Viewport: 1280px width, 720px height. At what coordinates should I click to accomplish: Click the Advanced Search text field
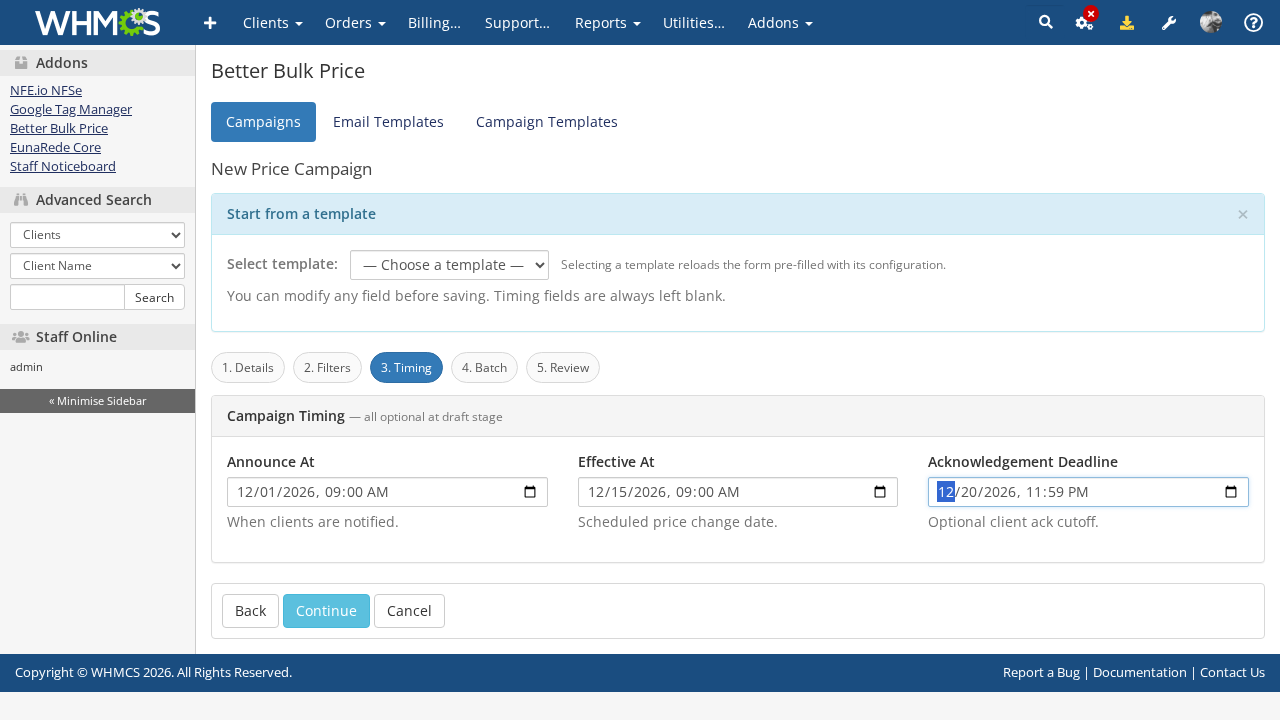pos(66,296)
